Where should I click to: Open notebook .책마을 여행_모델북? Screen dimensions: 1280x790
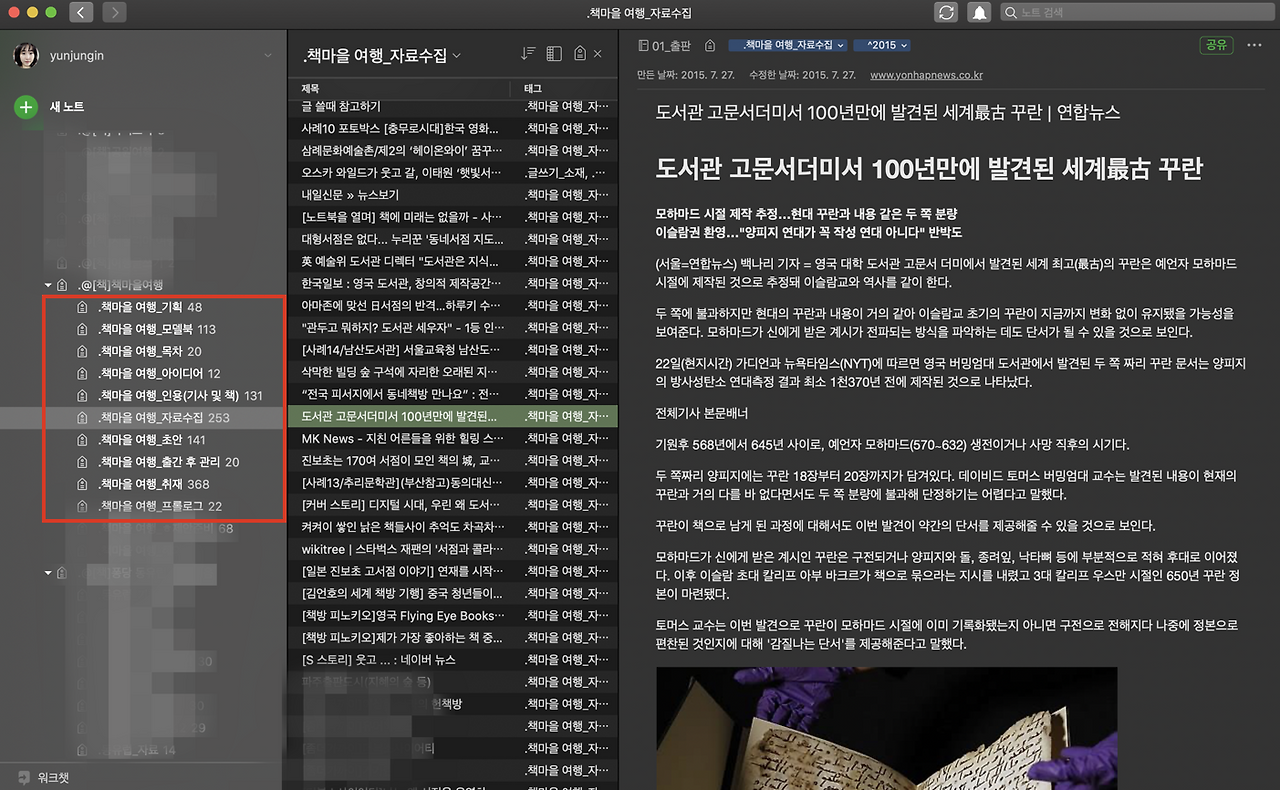point(156,329)
